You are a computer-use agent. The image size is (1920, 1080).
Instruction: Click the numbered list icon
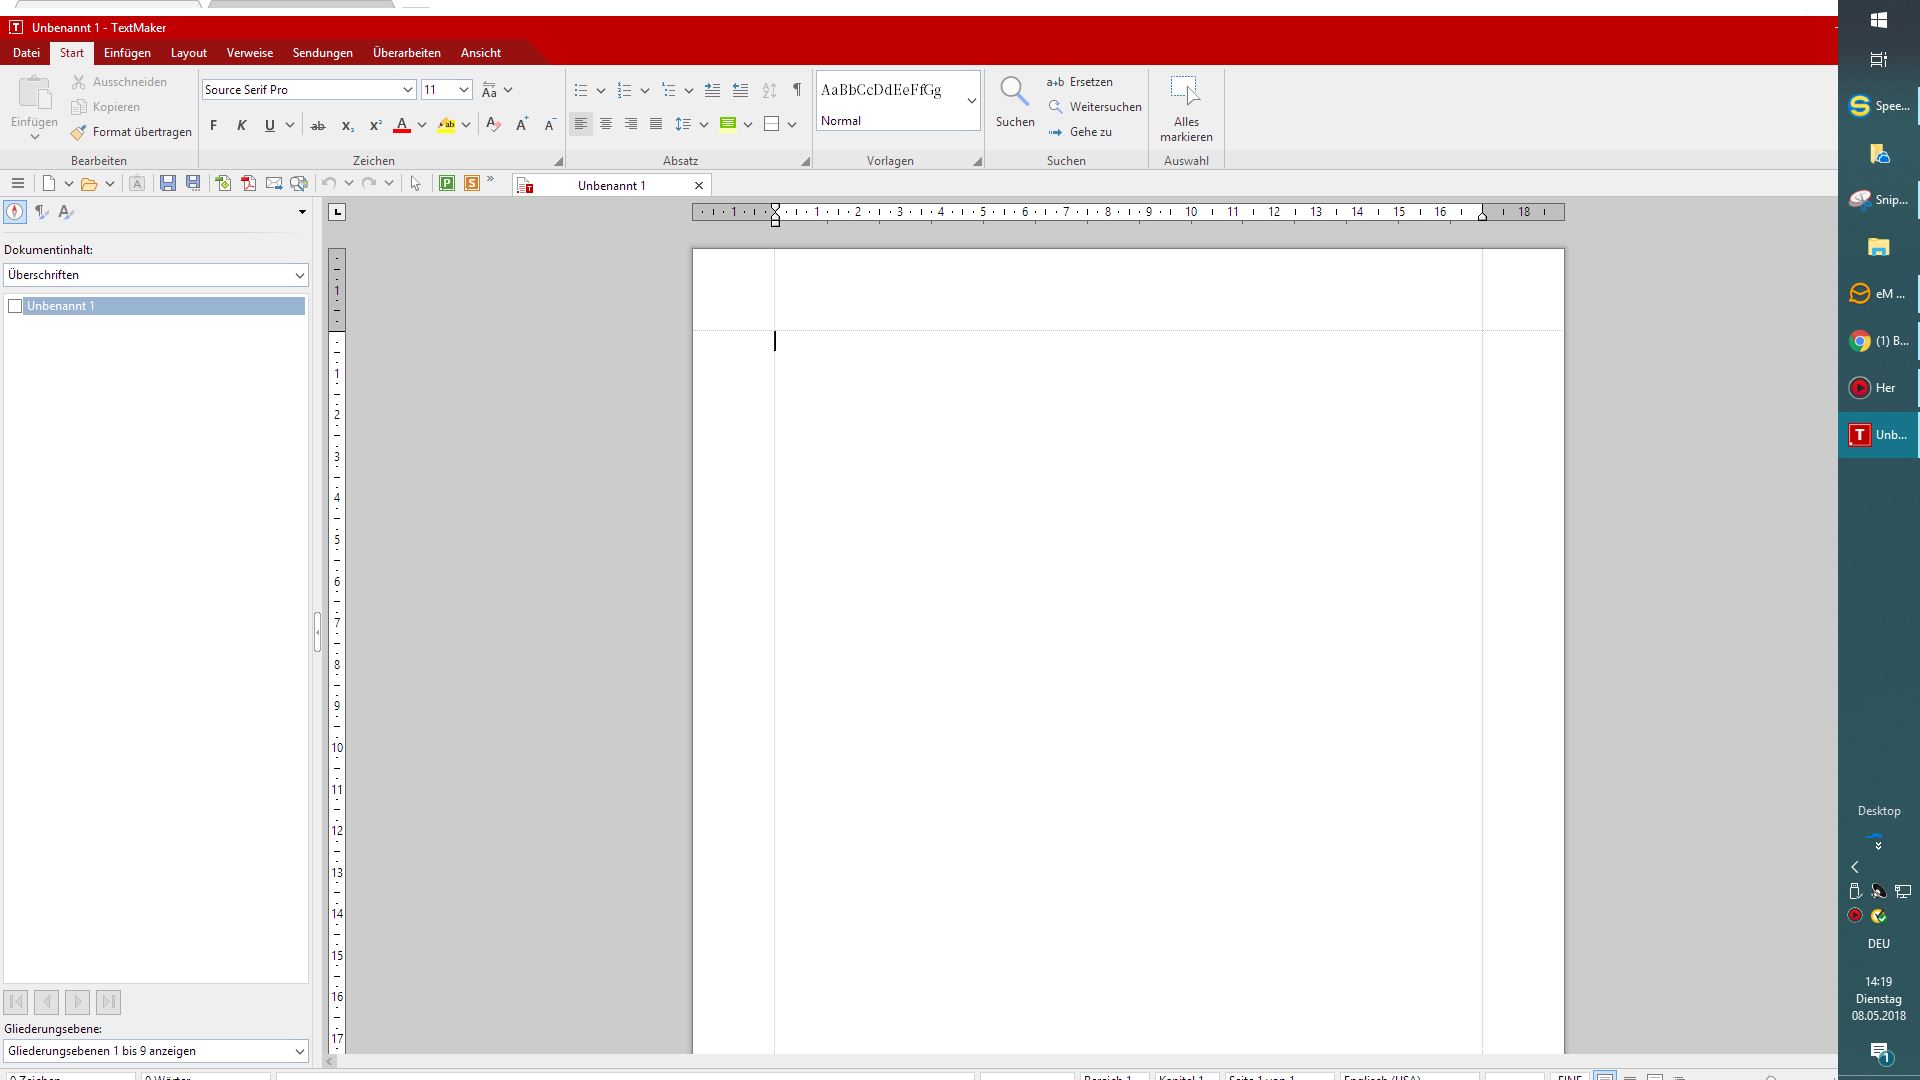click(624, 88)
